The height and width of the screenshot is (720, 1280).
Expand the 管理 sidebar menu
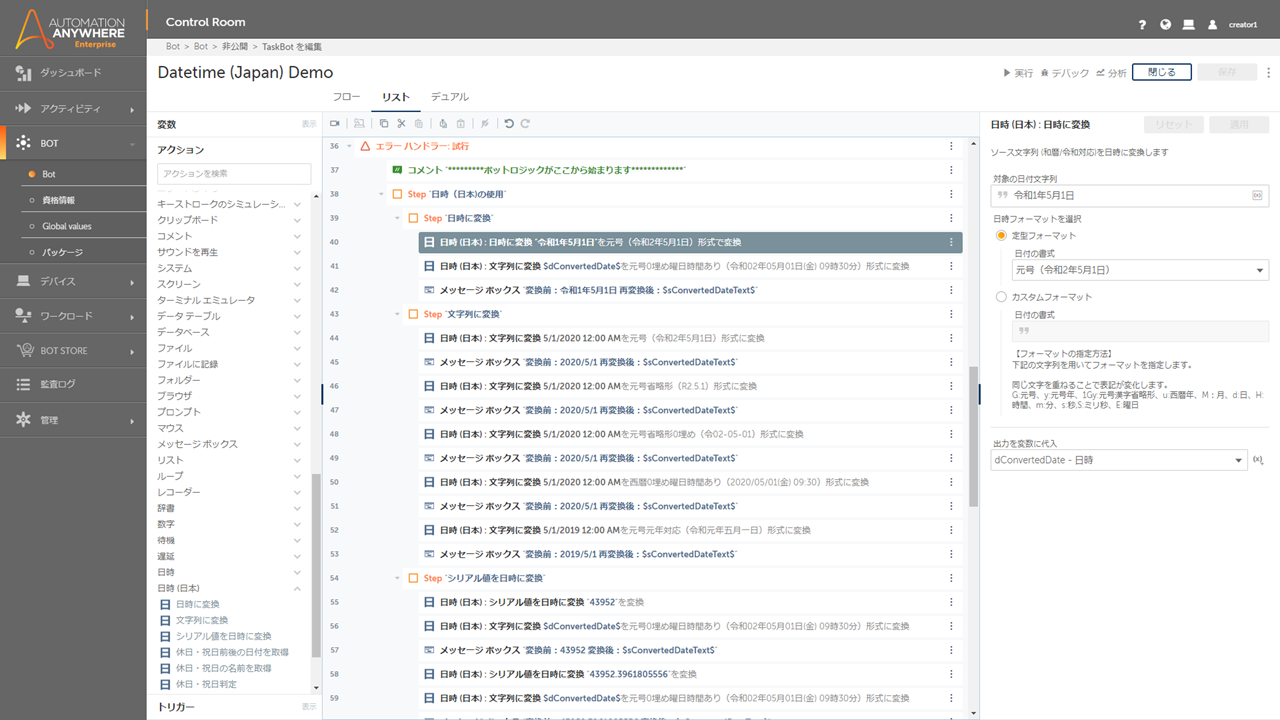click(73, 420)
